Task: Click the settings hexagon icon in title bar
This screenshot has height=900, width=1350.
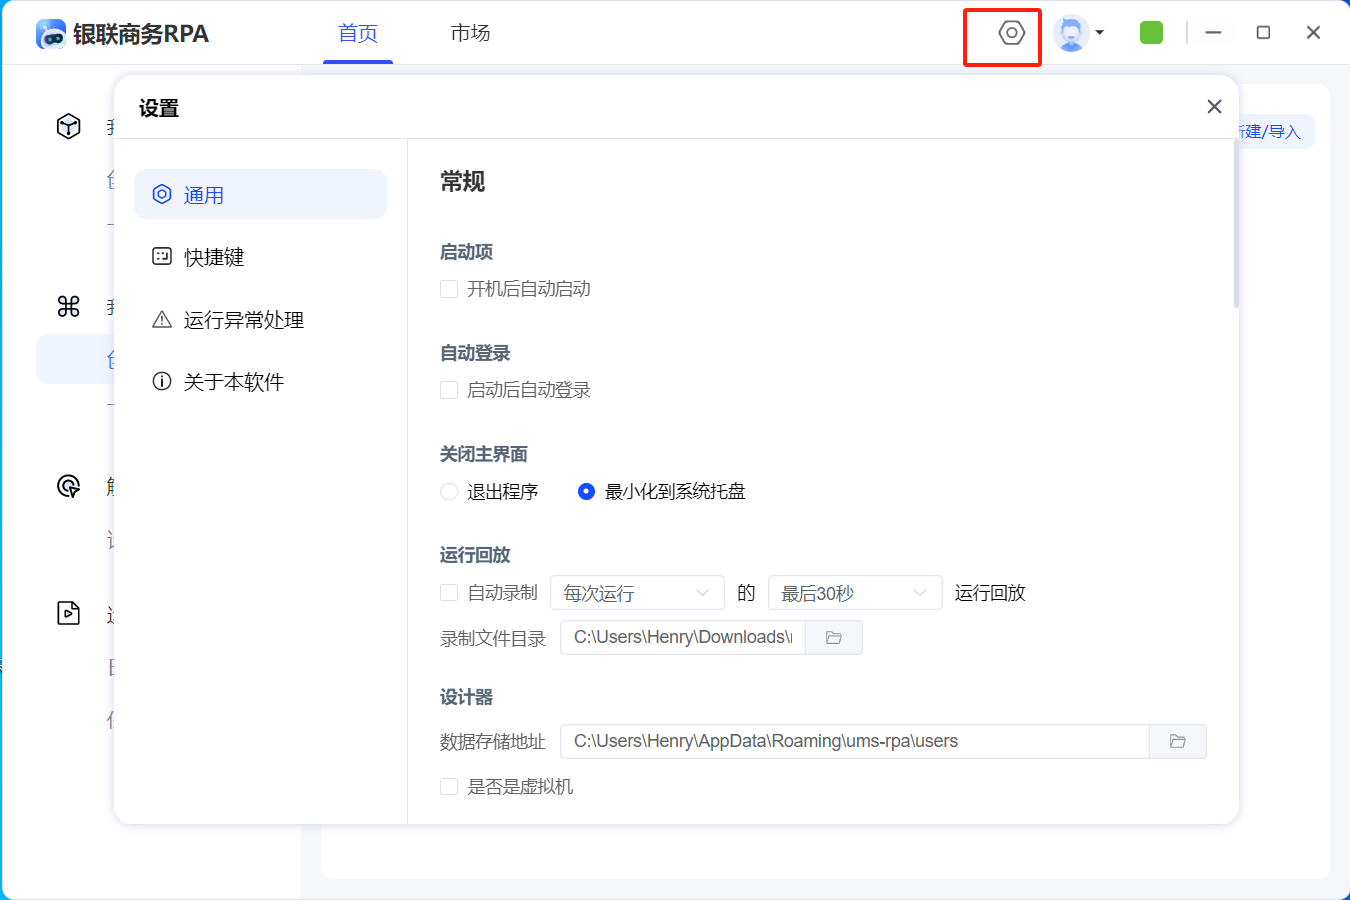Action: click(1011, 33)
